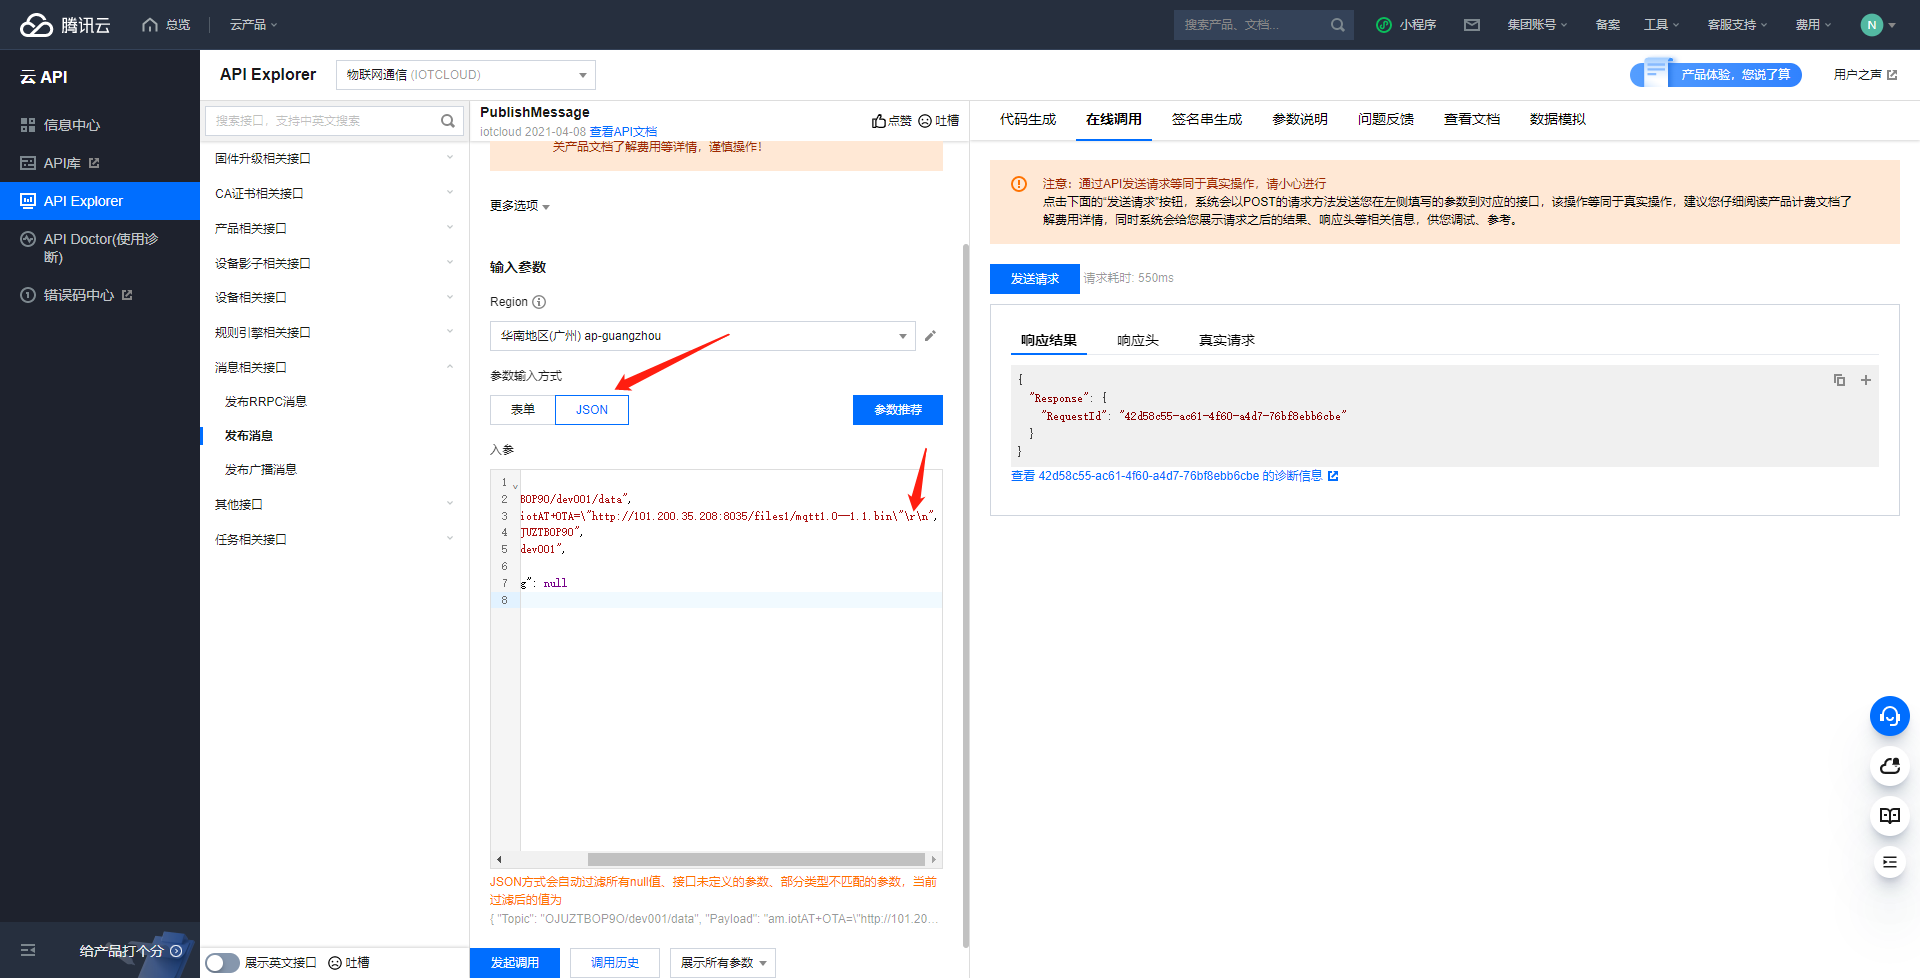Expand the response with plus icon
This screenshot has width=1920, height=978.
[x=1865, y=380]
